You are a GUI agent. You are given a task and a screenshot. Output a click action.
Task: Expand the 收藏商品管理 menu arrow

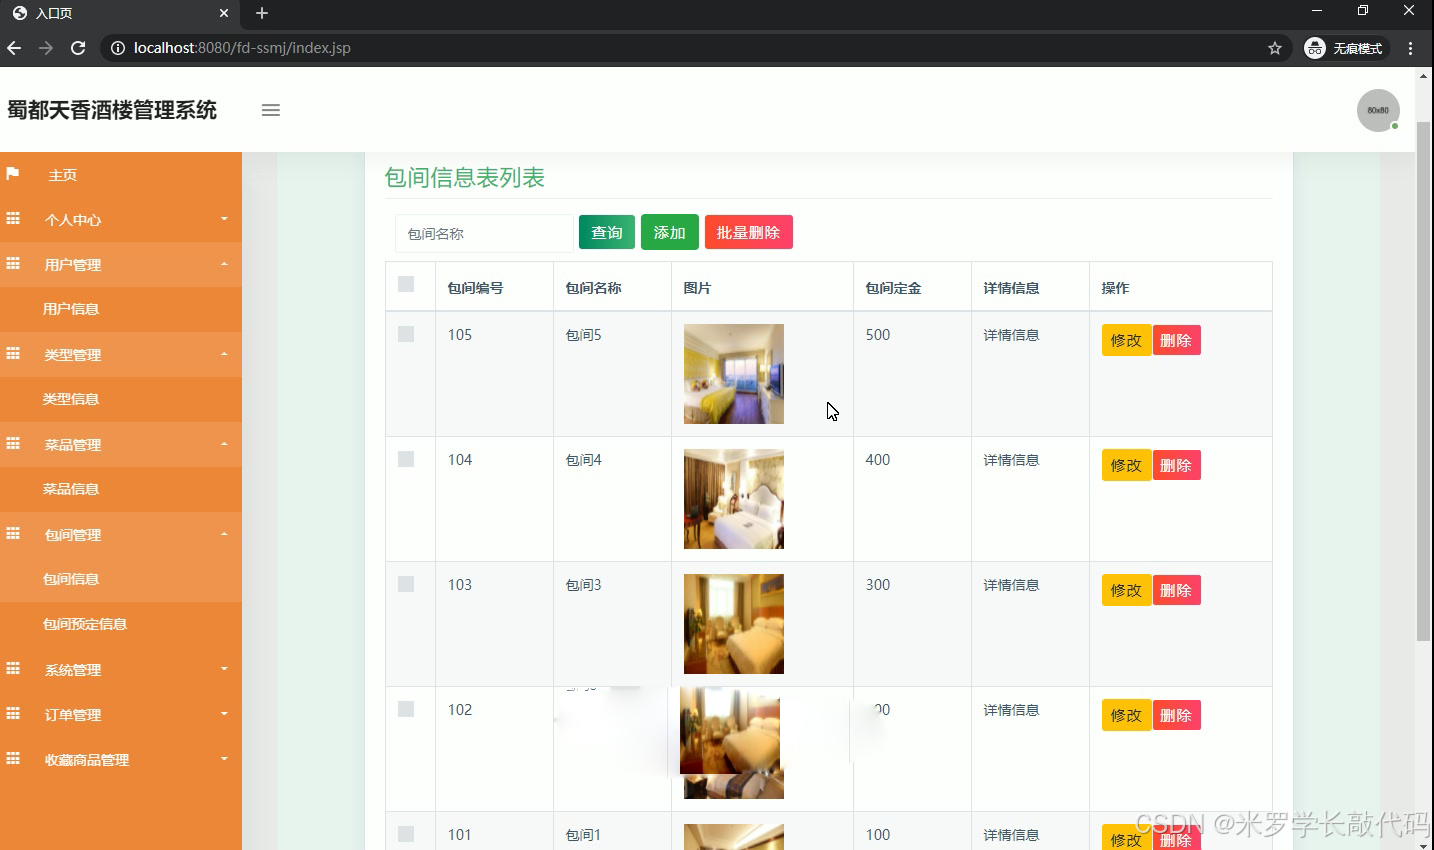point(224,758)
